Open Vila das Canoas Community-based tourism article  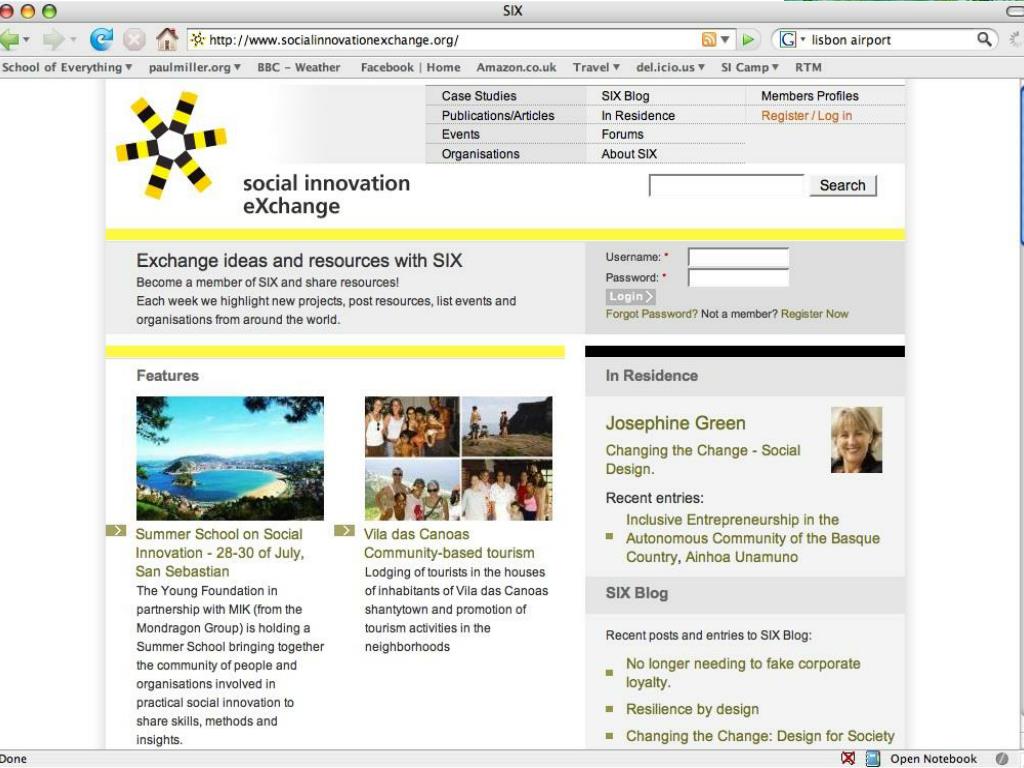(x=449, y=543)
